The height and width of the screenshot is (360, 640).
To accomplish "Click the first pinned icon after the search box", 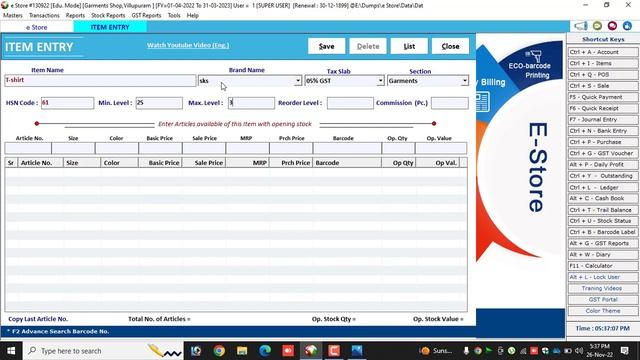I will (x=196, y=351).
